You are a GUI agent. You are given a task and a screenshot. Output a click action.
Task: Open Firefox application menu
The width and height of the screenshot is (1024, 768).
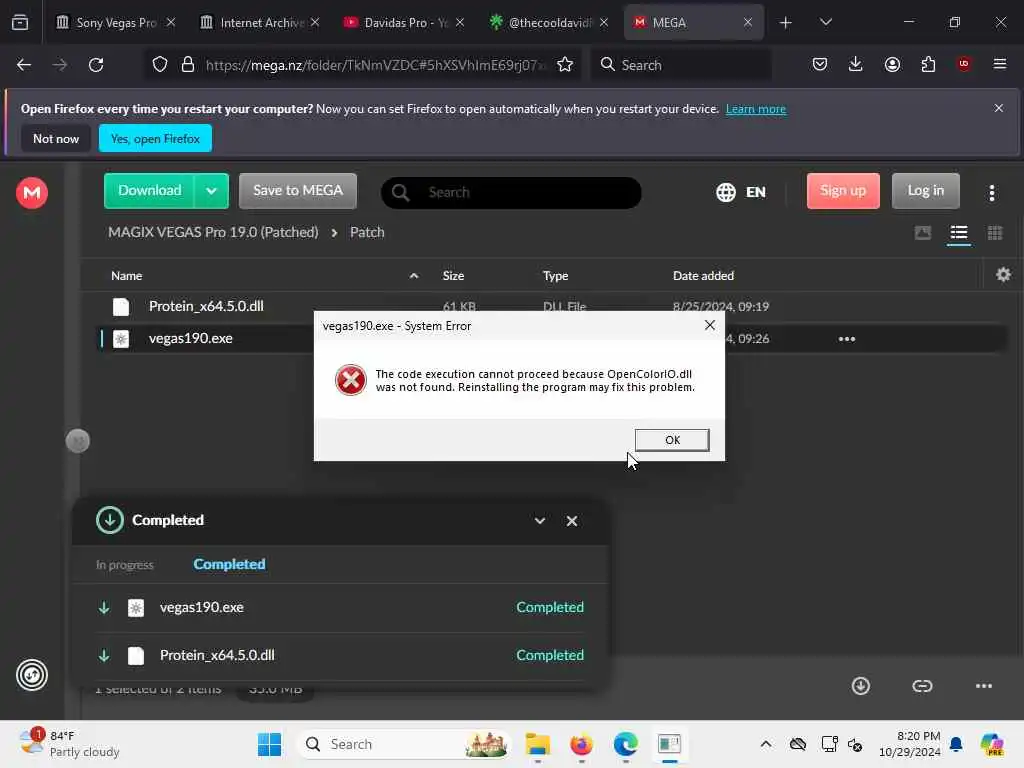pos(1000,64)
